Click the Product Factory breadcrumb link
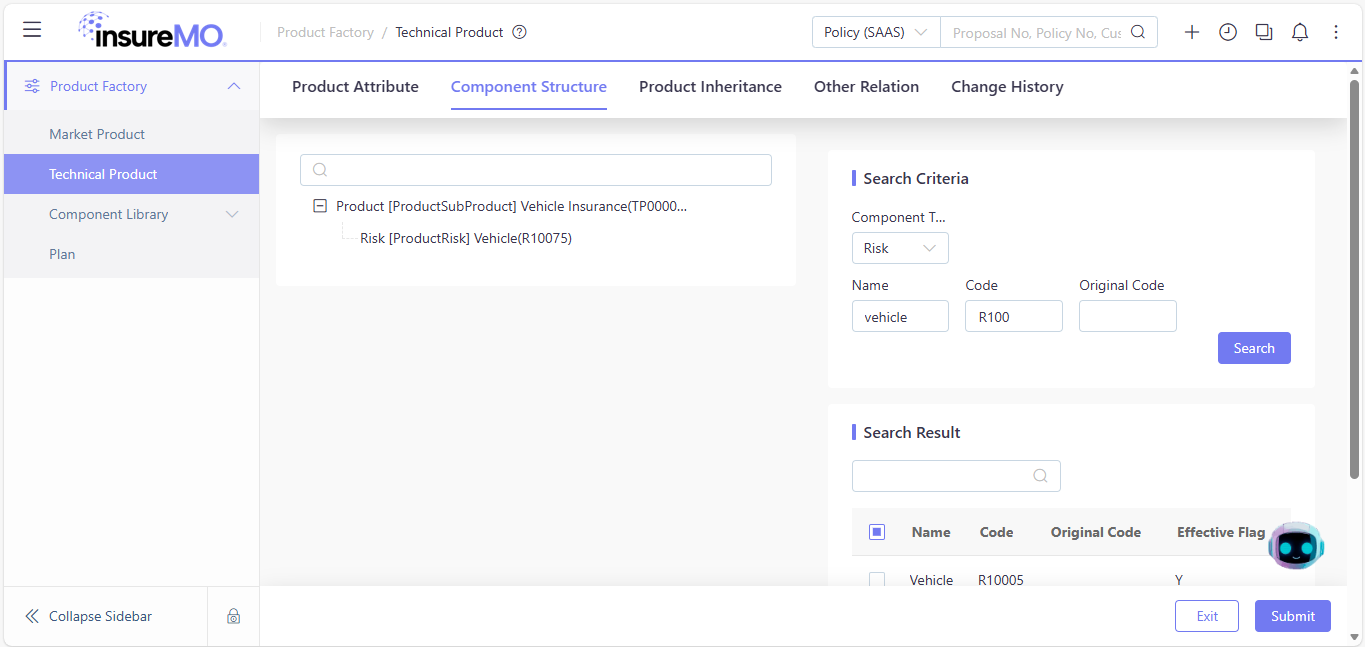Image resolution: width=1365 pixels, height=647 pixels. click(325, 32)
